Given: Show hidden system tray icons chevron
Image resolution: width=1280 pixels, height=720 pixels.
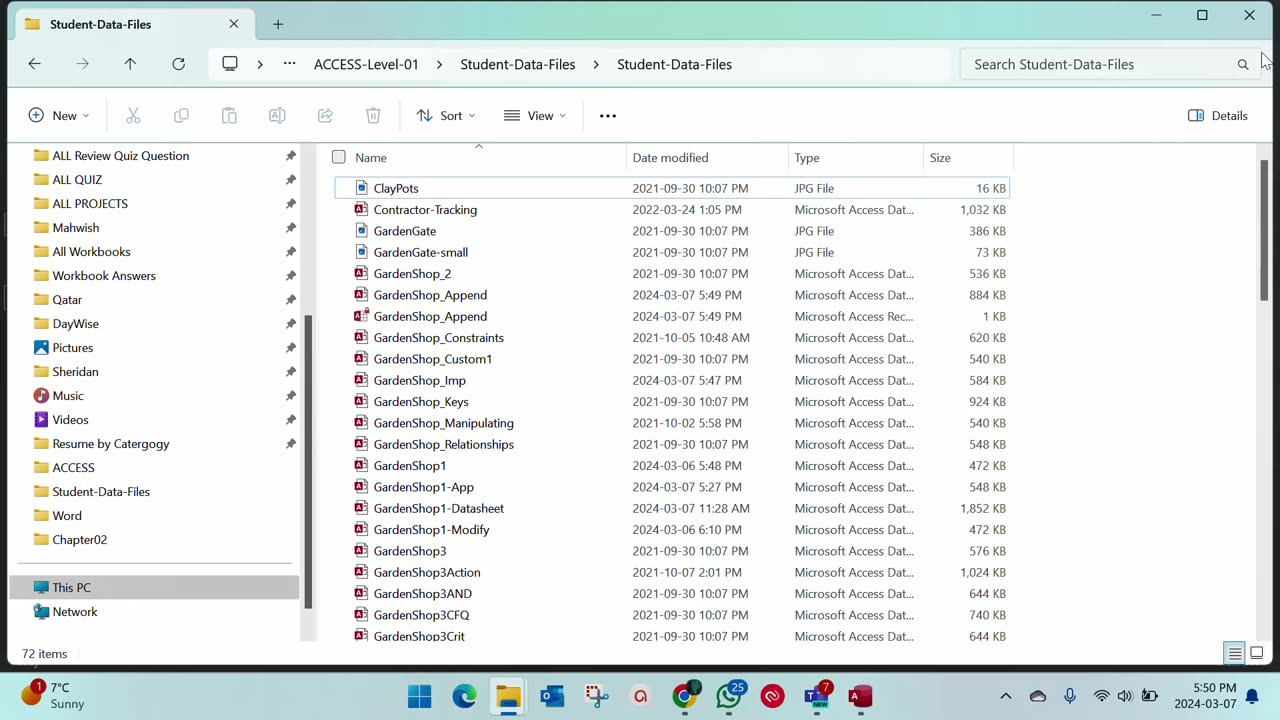Looking at the screenshot, I should 1006,696.
